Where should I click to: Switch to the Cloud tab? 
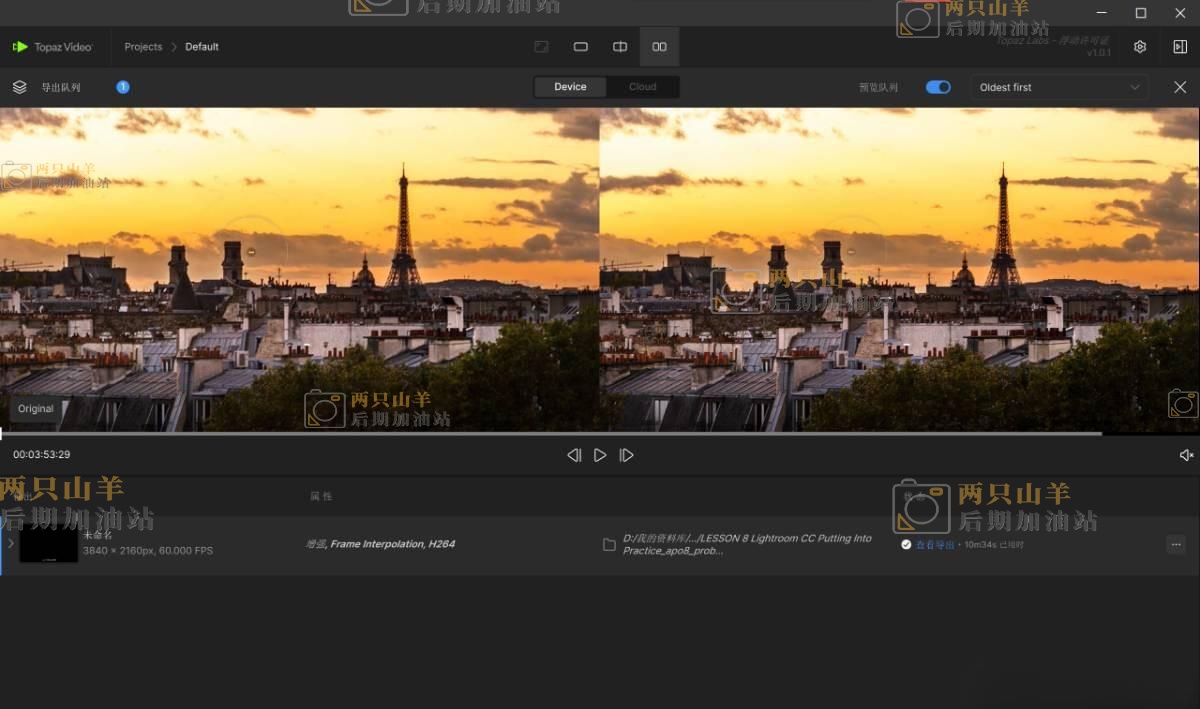pos(642,87)
